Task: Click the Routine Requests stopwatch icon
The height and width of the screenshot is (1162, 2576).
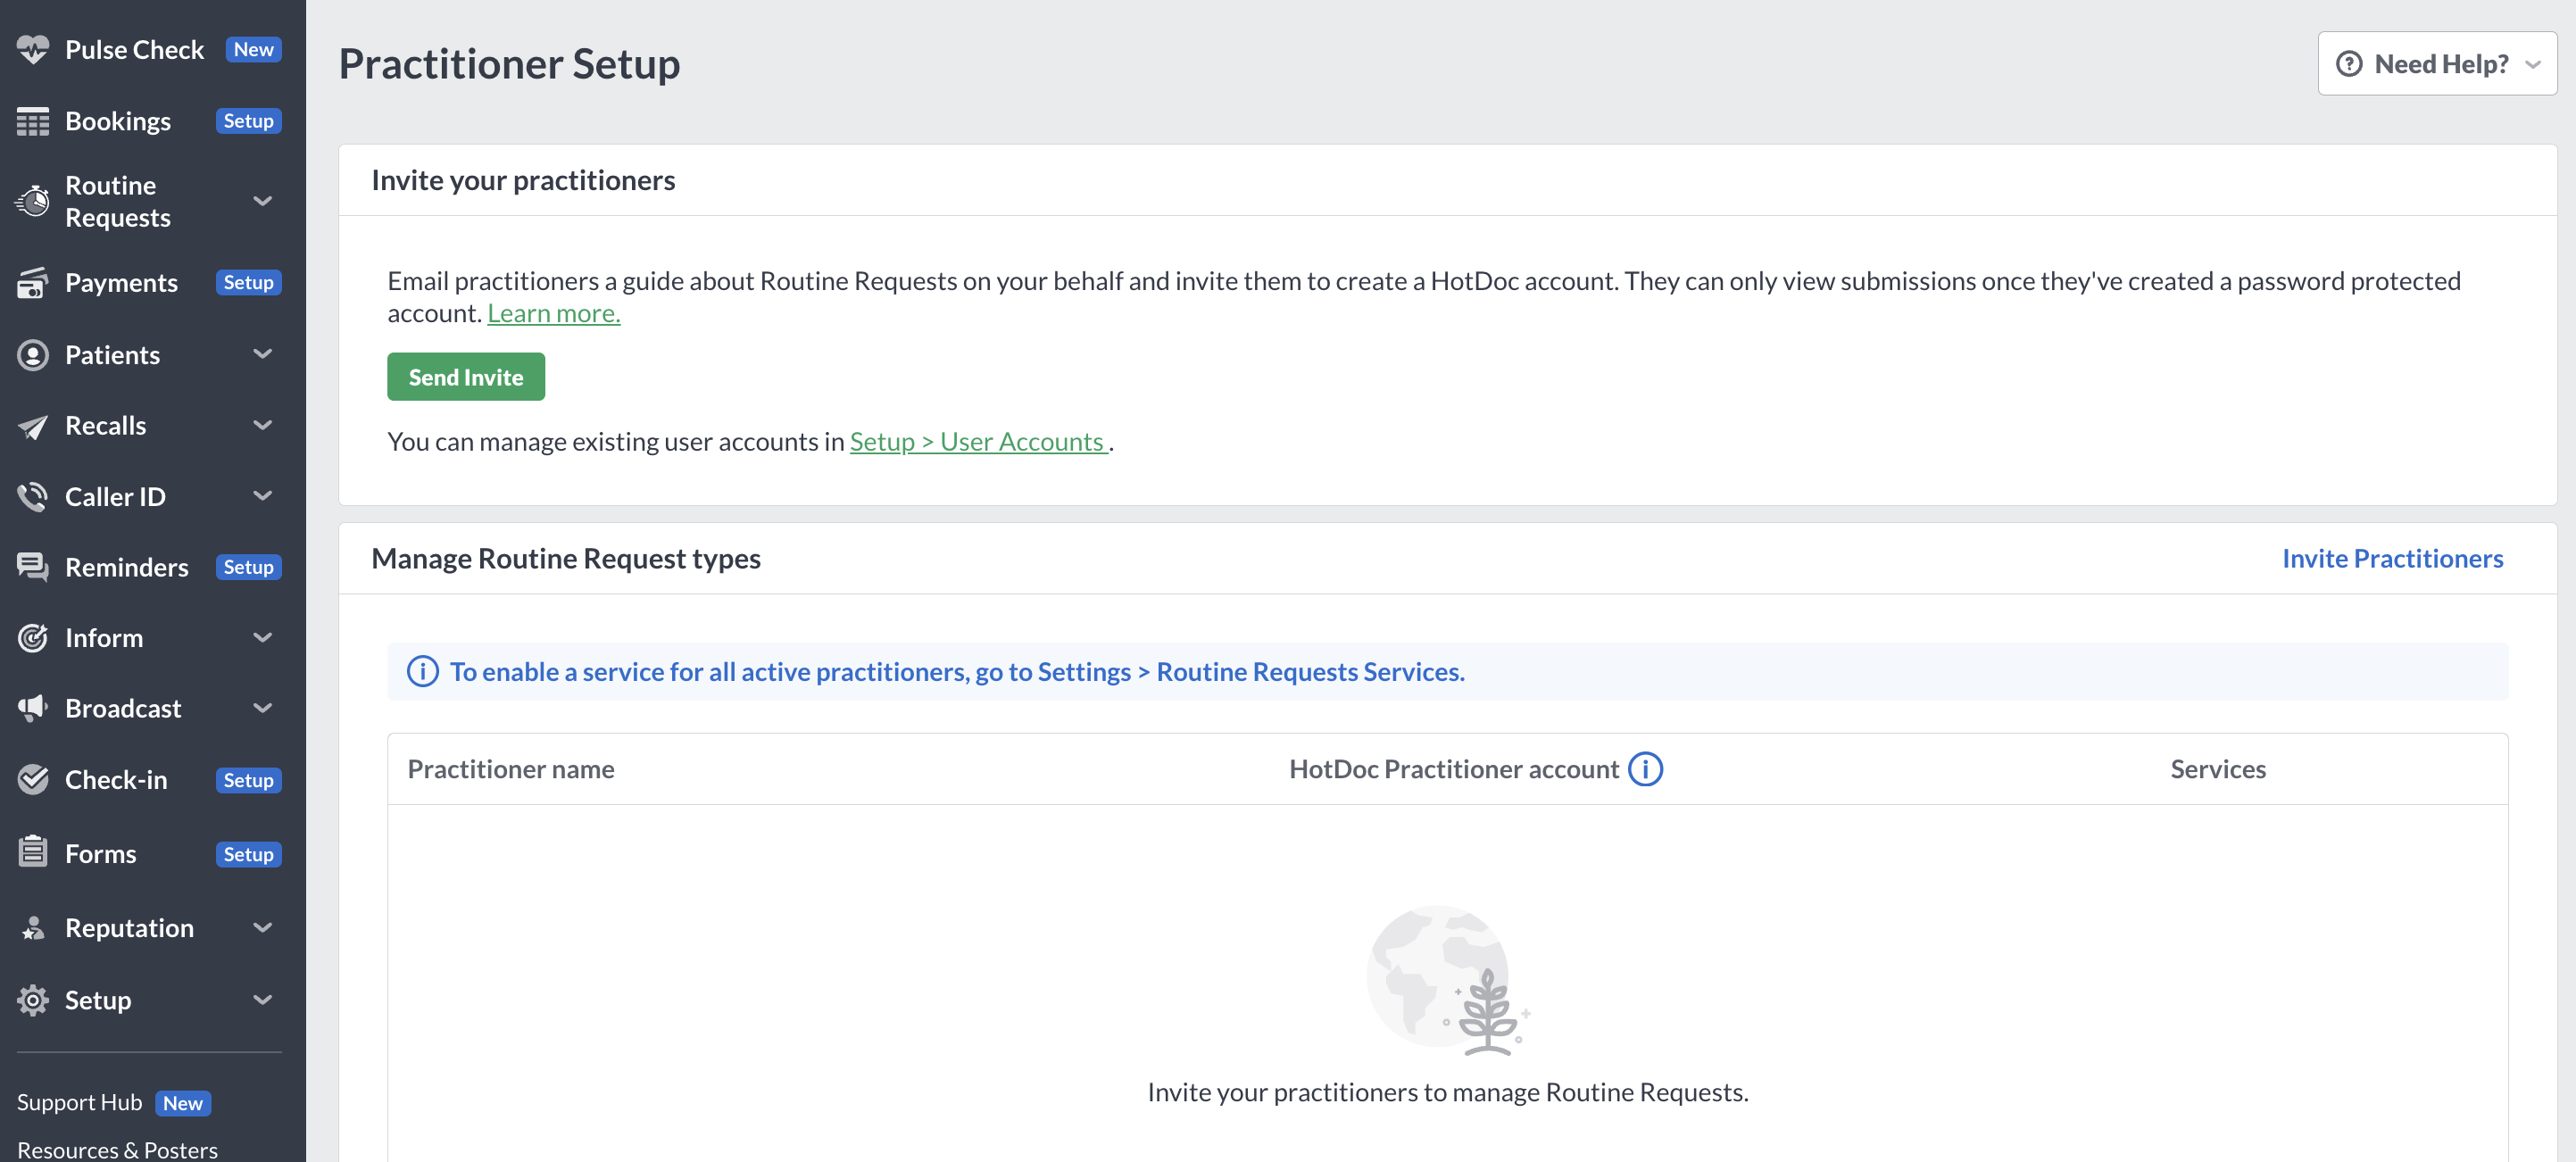Action: 33,201
